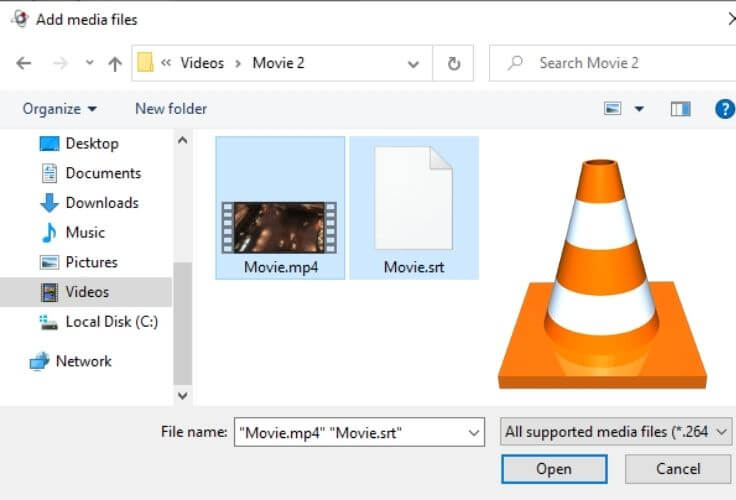Open the Help question mark icon
This screenshot has height=500, width=736.
[x=724, y=109]
